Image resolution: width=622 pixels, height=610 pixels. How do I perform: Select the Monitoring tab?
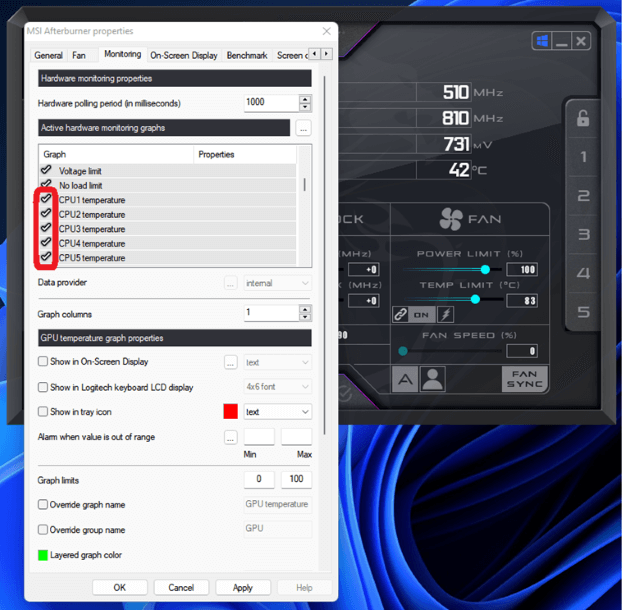123,54
